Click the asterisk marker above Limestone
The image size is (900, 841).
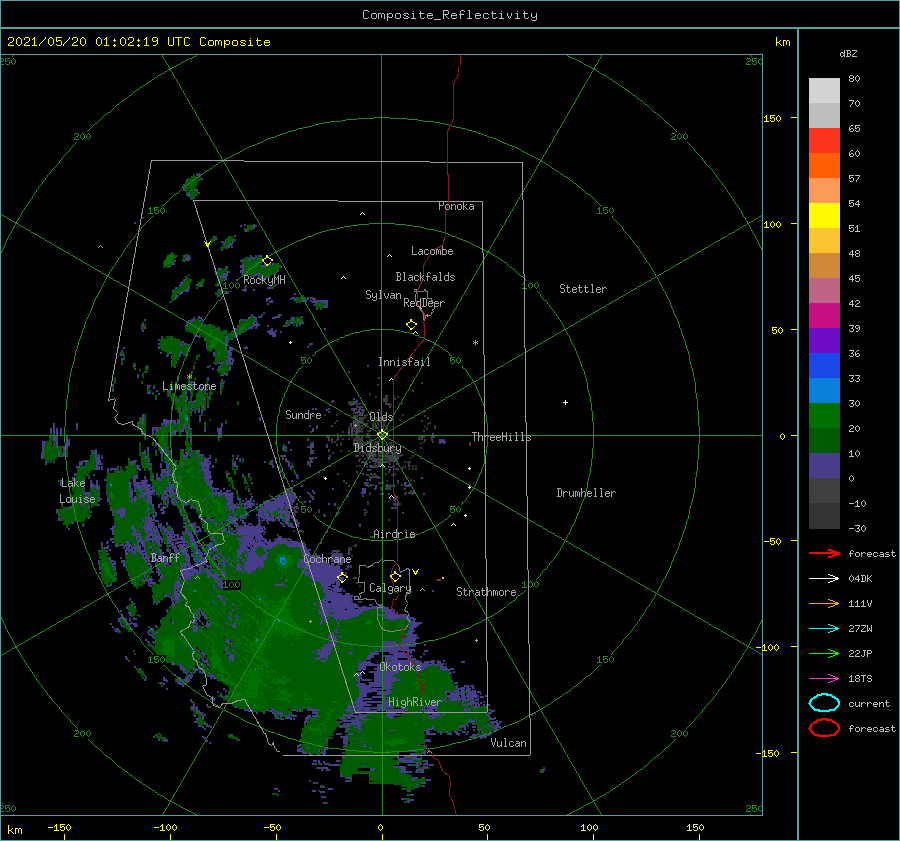click(189, 377)
